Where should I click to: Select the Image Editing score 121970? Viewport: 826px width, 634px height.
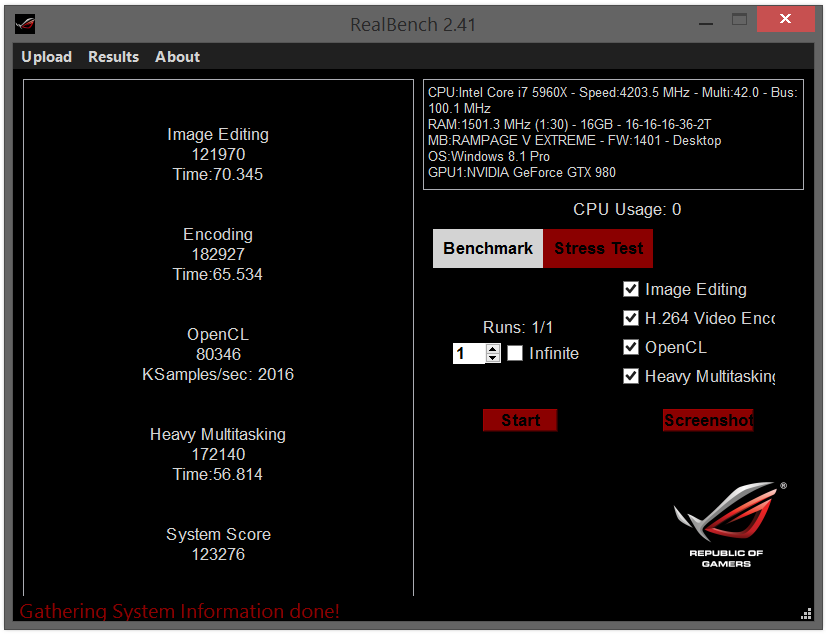point(218,154)
